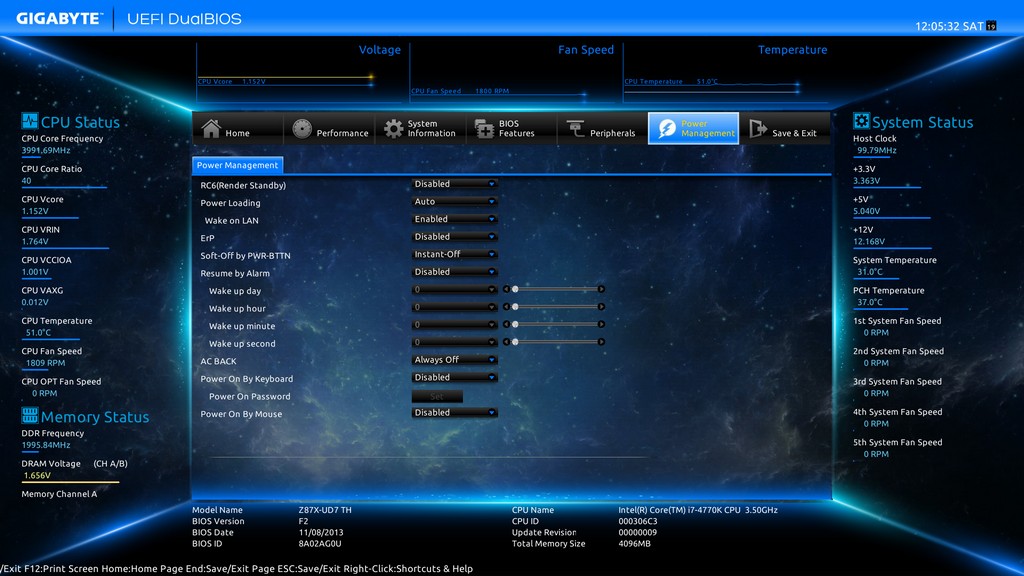Click the Power On Password Set button
The width and height of the screenshot is (1024, 576).
pos(437,396)
